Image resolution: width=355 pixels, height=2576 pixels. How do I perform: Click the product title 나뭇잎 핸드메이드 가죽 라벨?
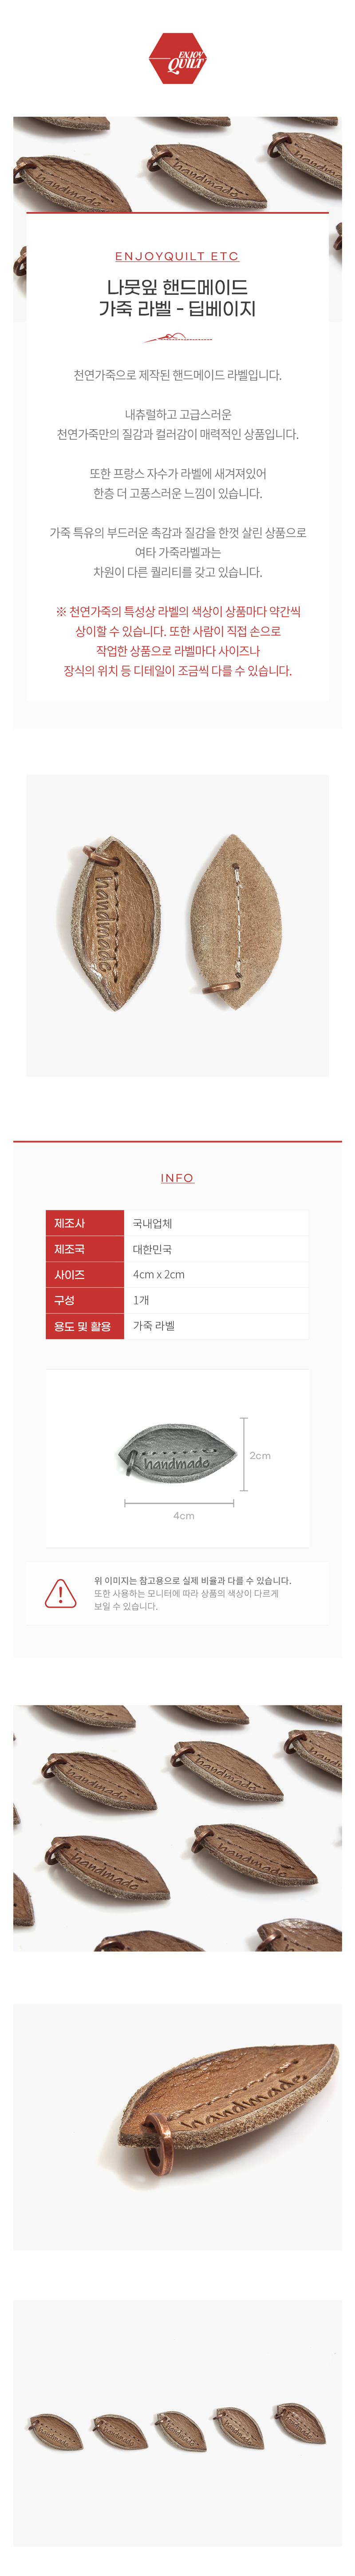pyautogui.click(x=177, y=298)
